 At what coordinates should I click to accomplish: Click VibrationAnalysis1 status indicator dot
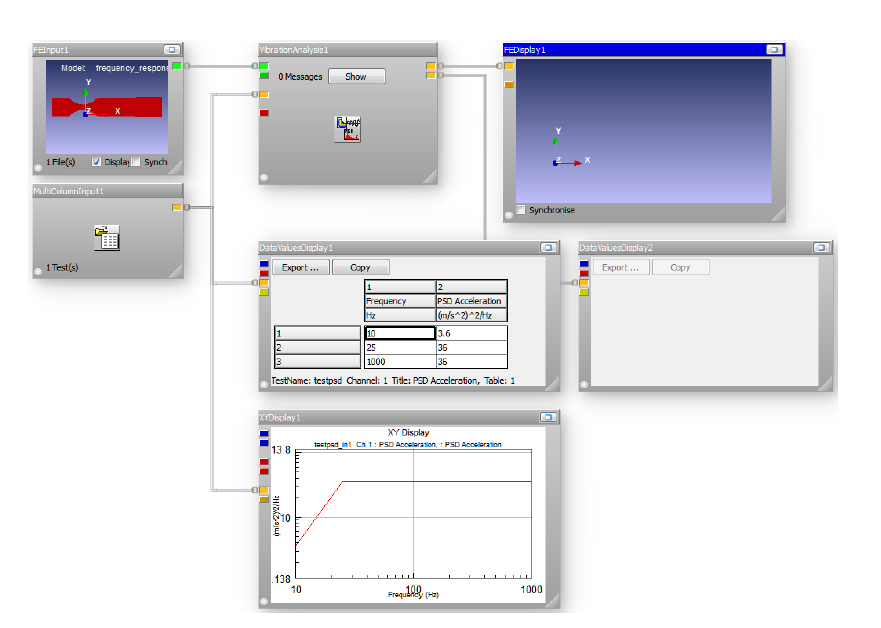coord(264,178)
